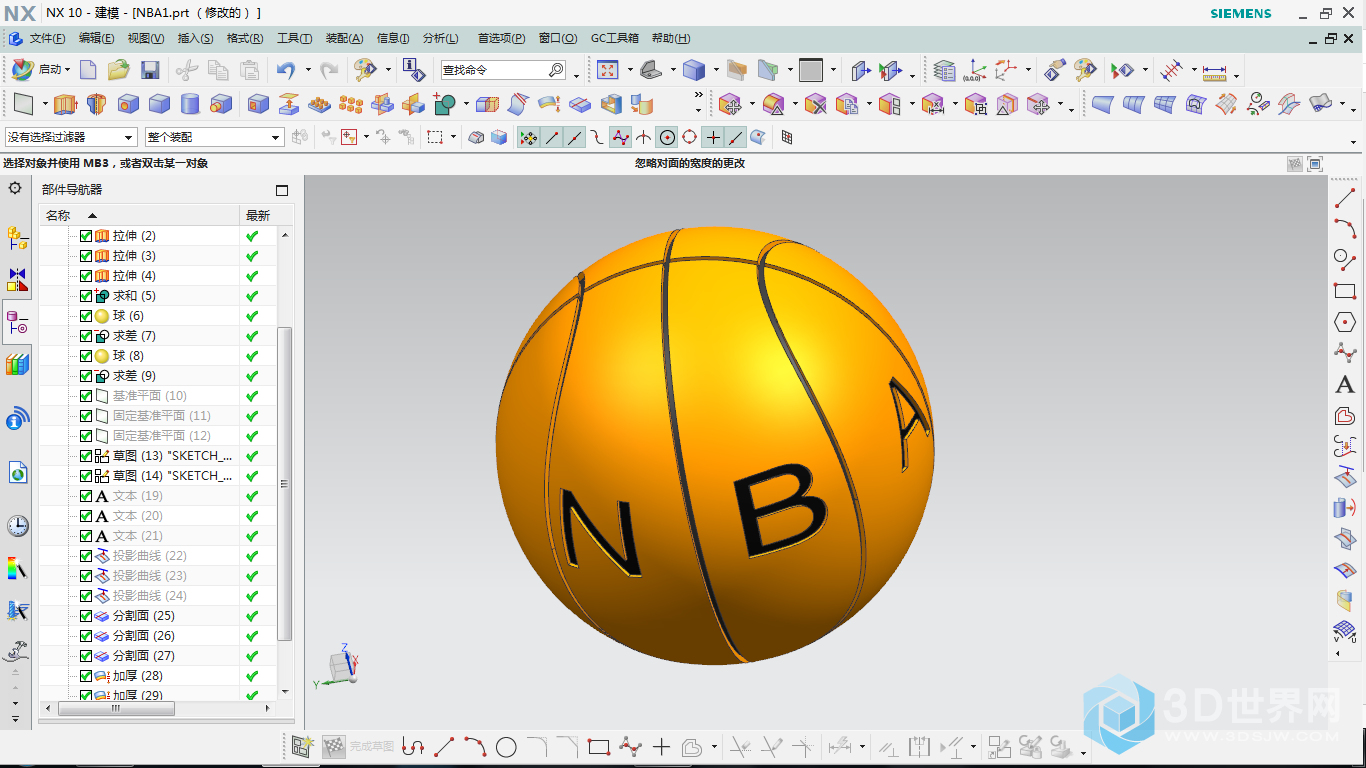
Task: Open the navigator settings gear icon
Action: [x=15, y=188]
